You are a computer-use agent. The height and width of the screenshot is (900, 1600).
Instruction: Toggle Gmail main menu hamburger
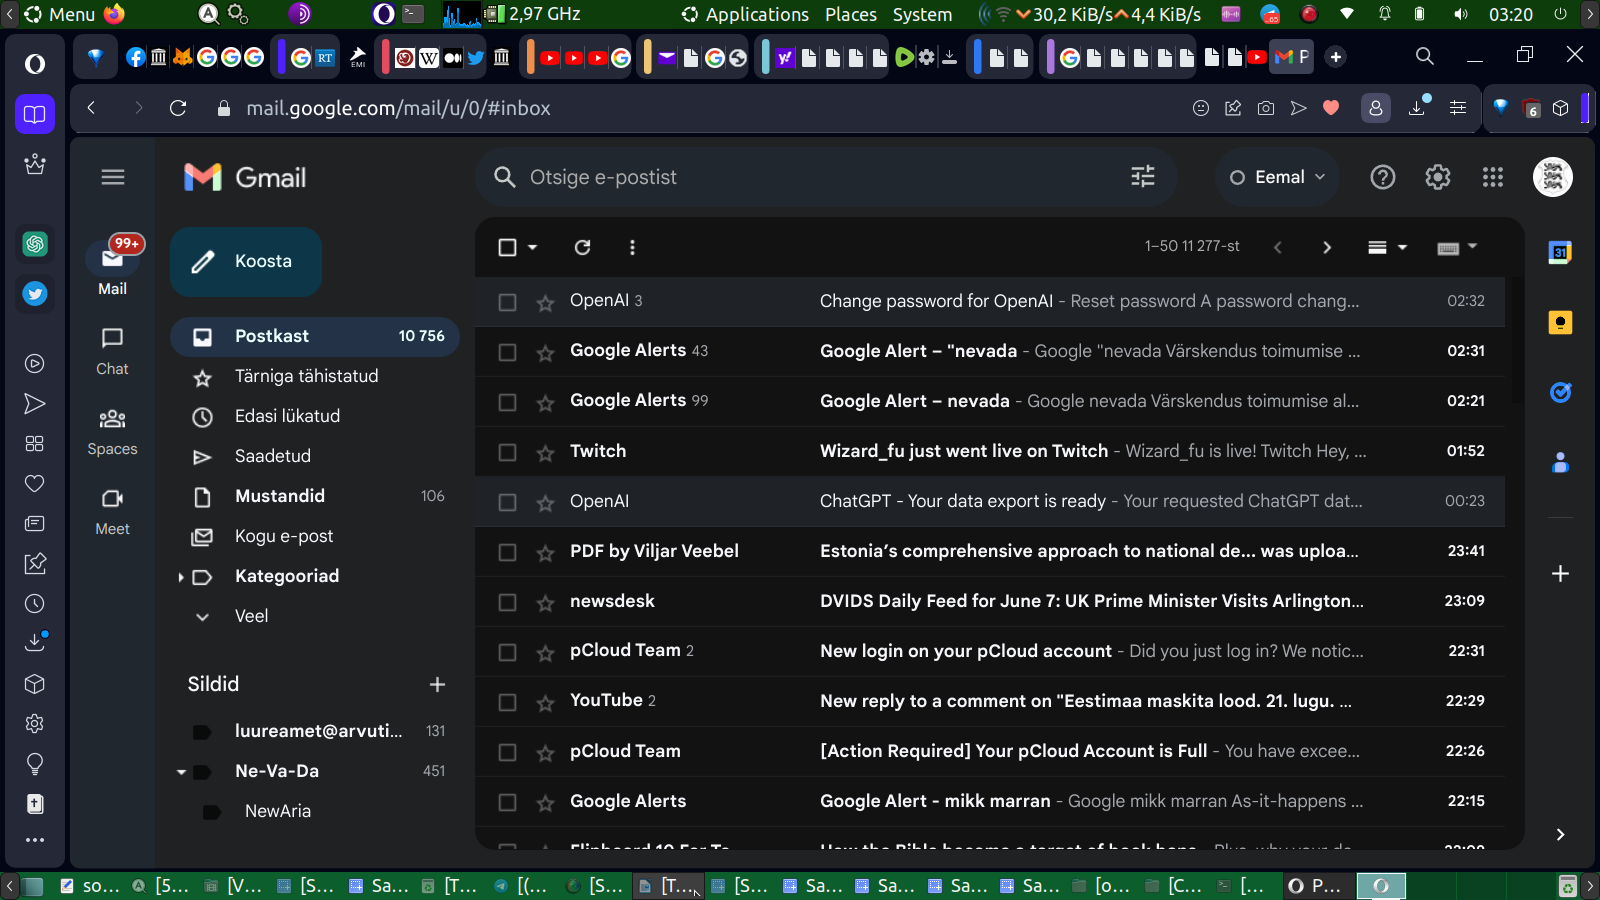(x=113, y=177)
